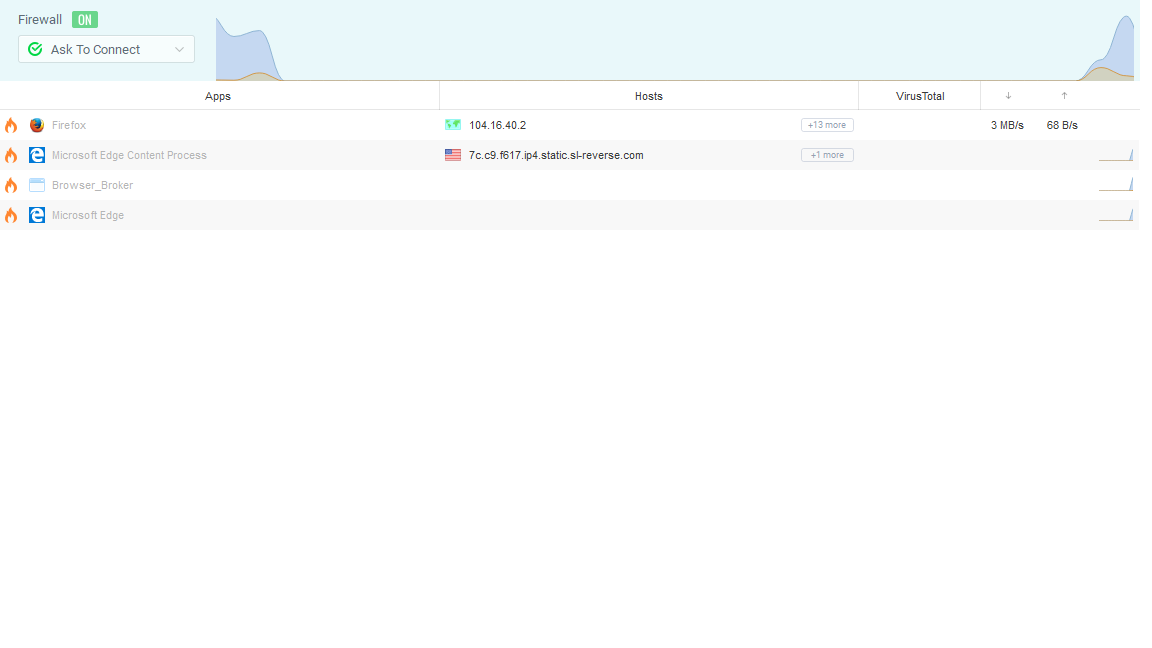
Task: Click the Hosts column header
Action: 649,96
